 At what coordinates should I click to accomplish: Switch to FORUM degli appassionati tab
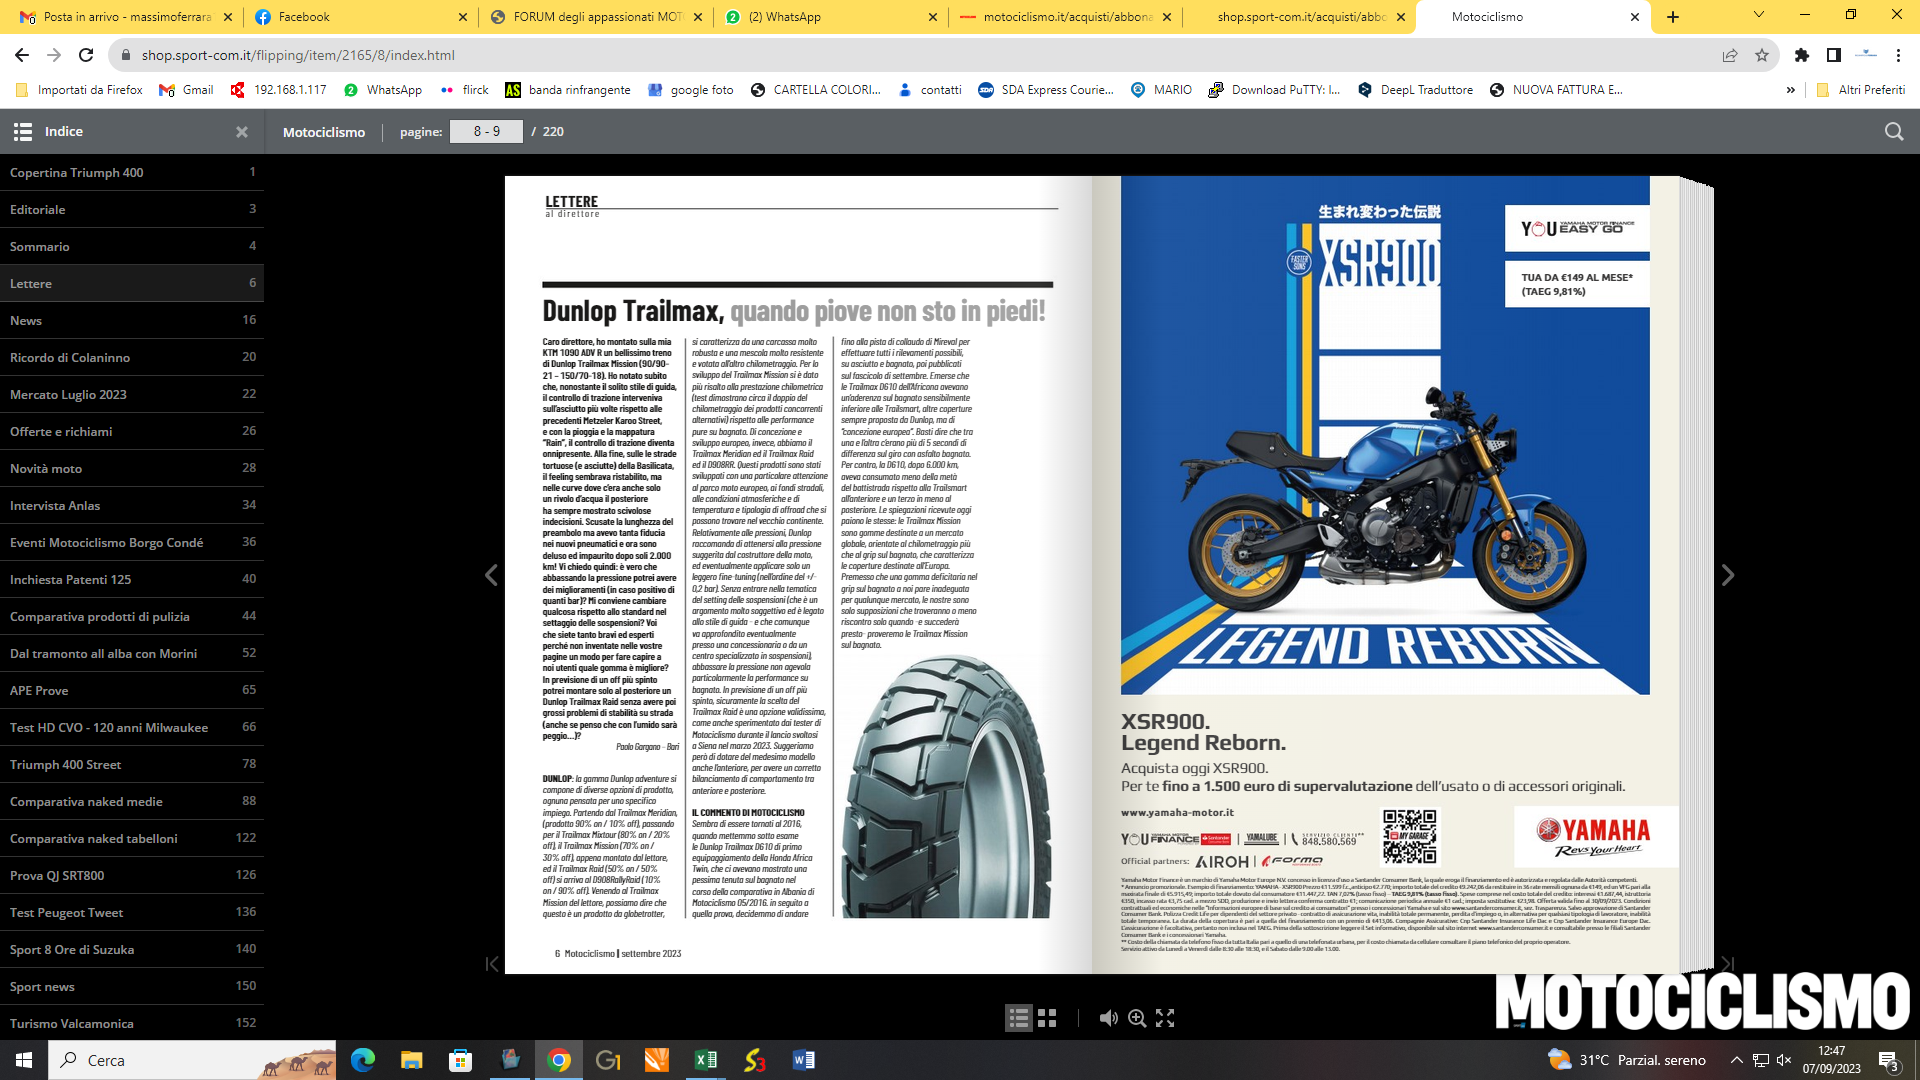point(595,17)
